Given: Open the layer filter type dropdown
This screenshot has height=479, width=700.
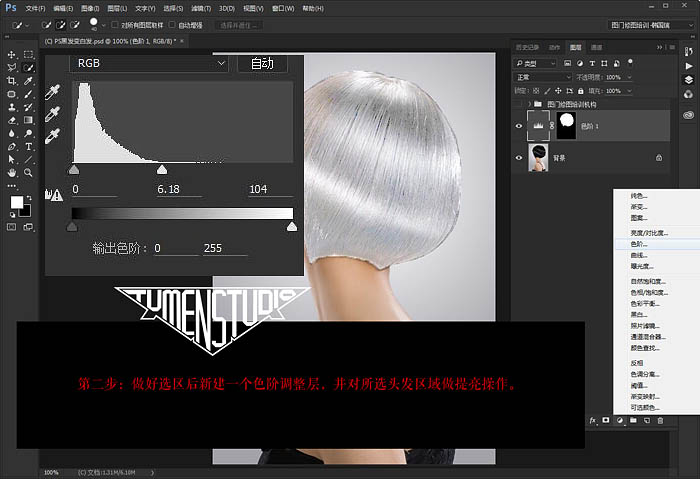Looking at the screenshot, I should [x=536, y=63].
